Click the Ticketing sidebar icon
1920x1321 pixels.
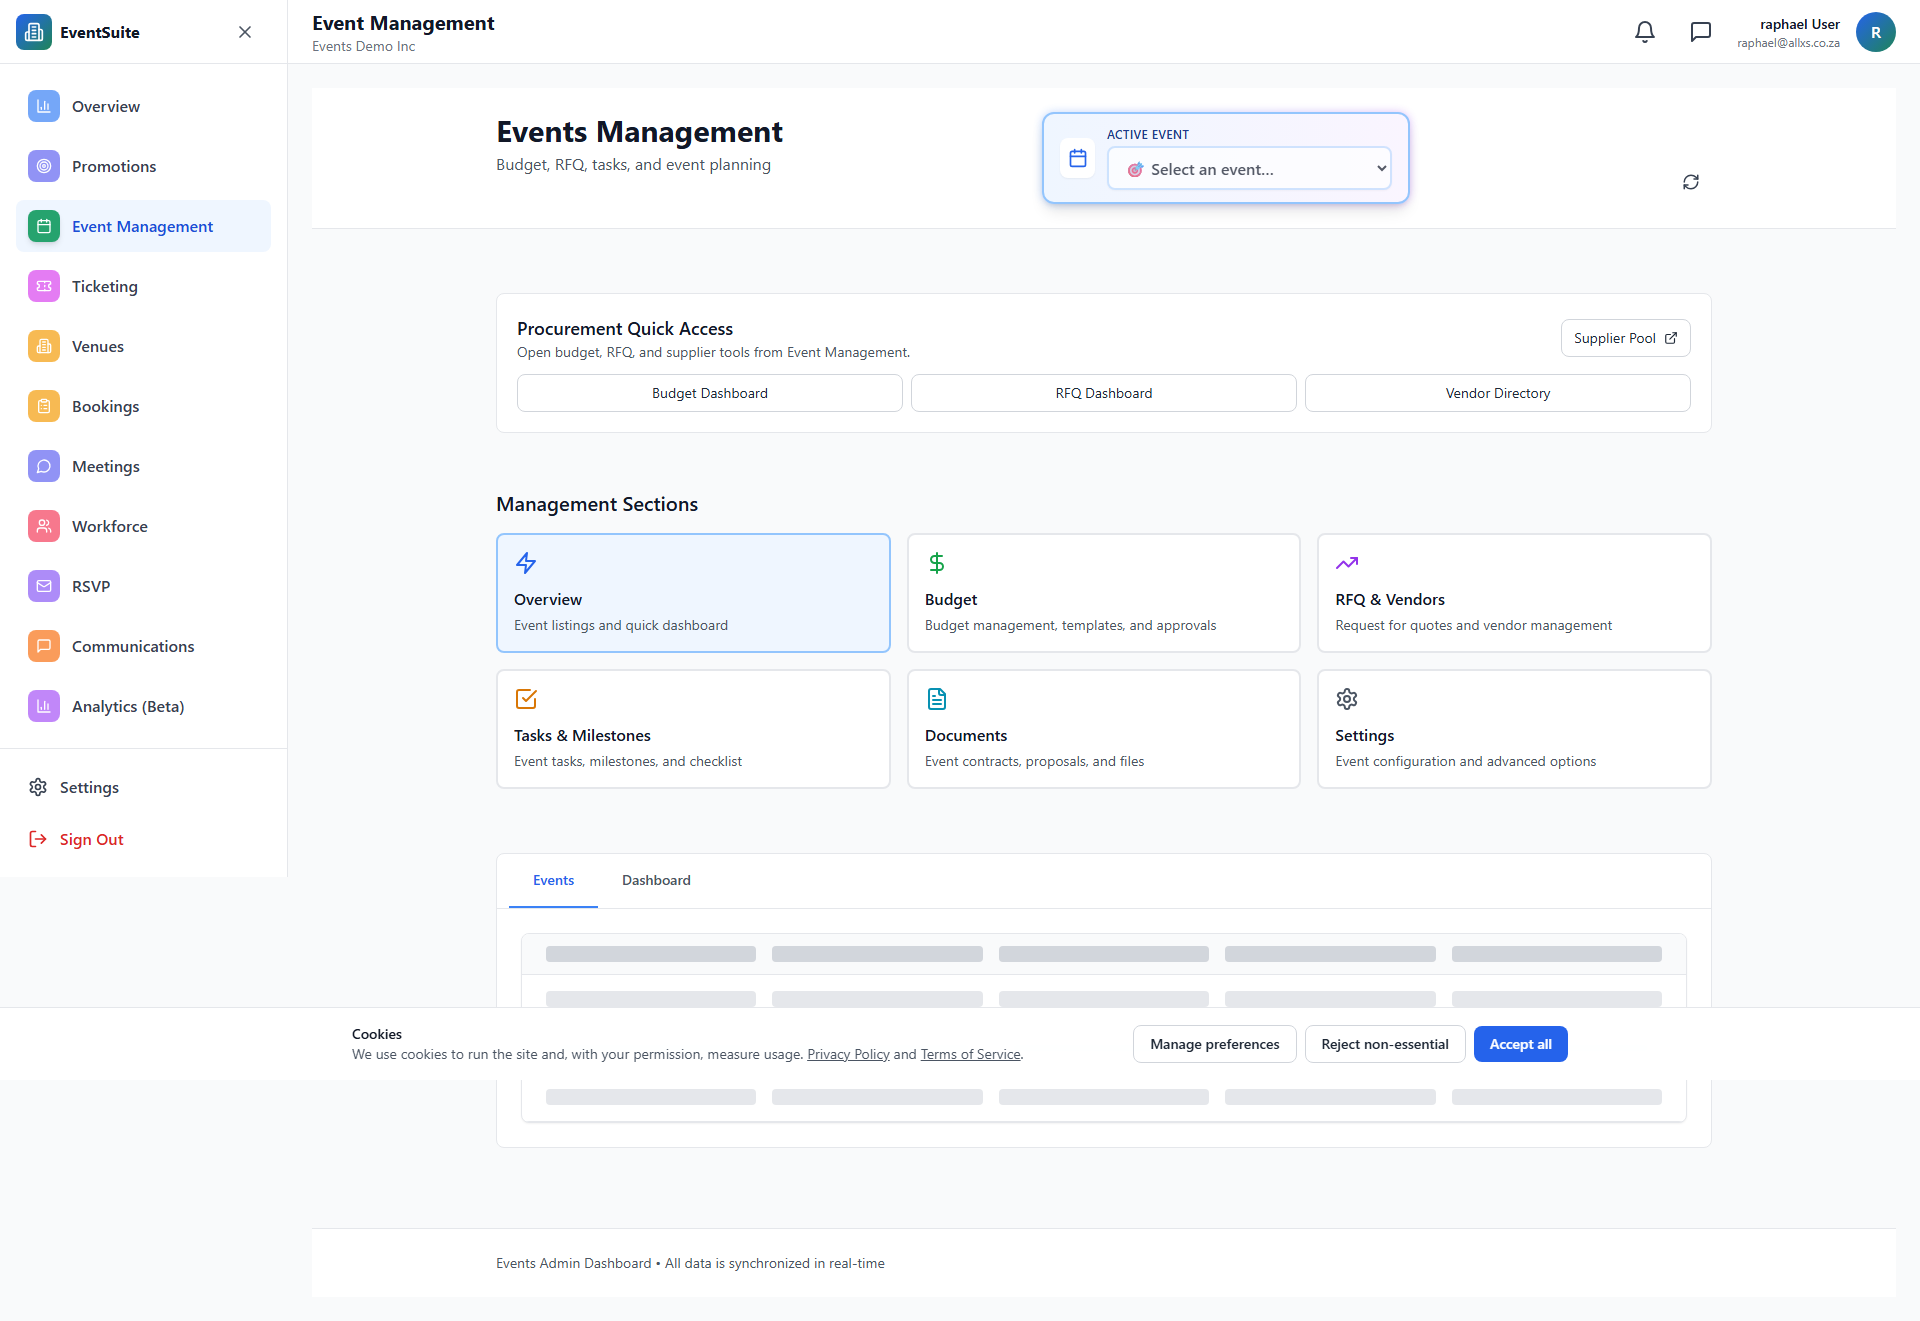(44, 286)
